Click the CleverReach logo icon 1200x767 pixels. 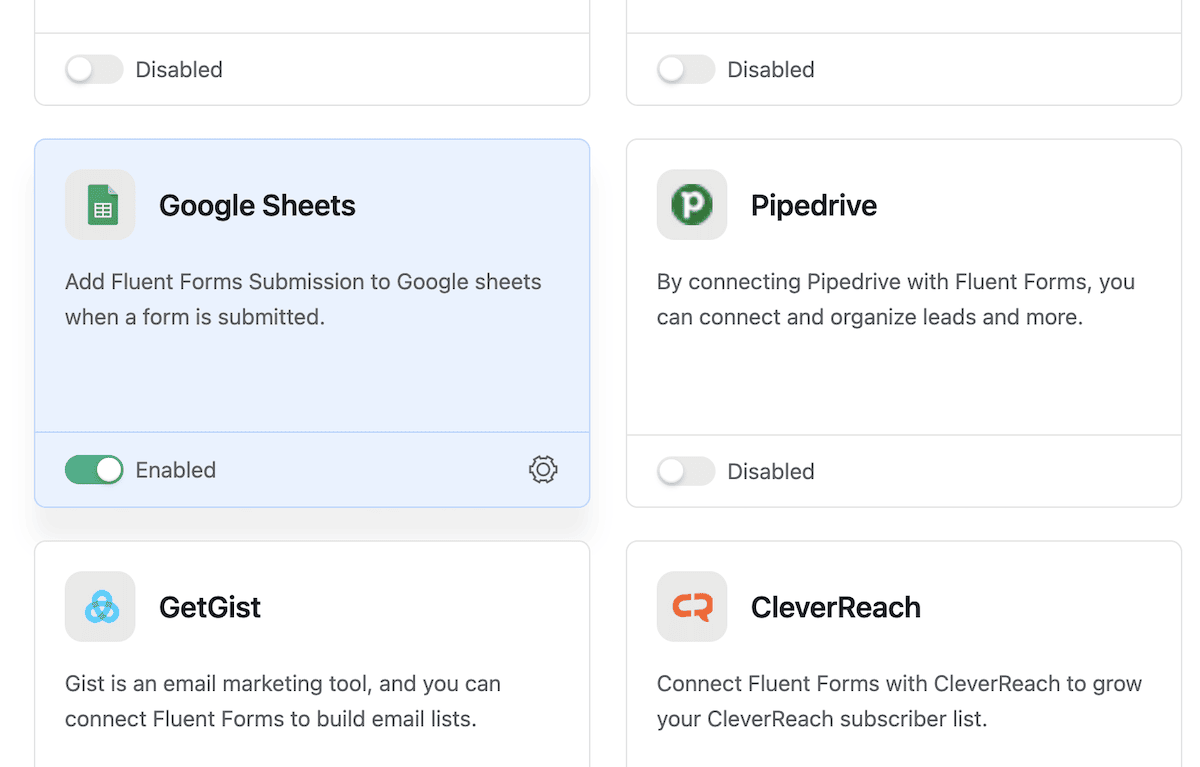coord(692,607)
